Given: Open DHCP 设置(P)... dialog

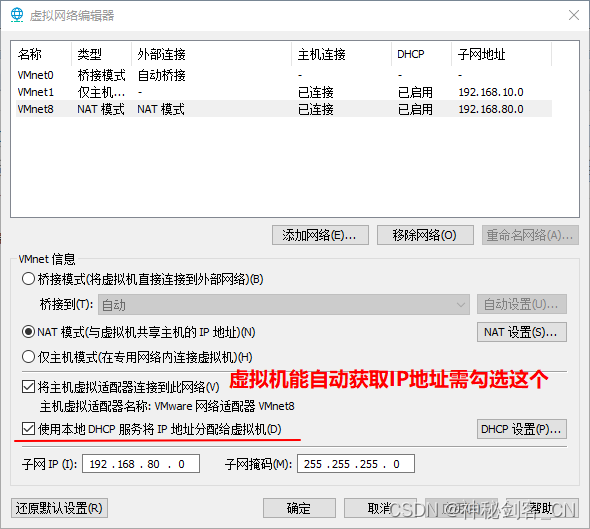Looking at the screenshot, I should pyautogui.click(x=522, y=429).
